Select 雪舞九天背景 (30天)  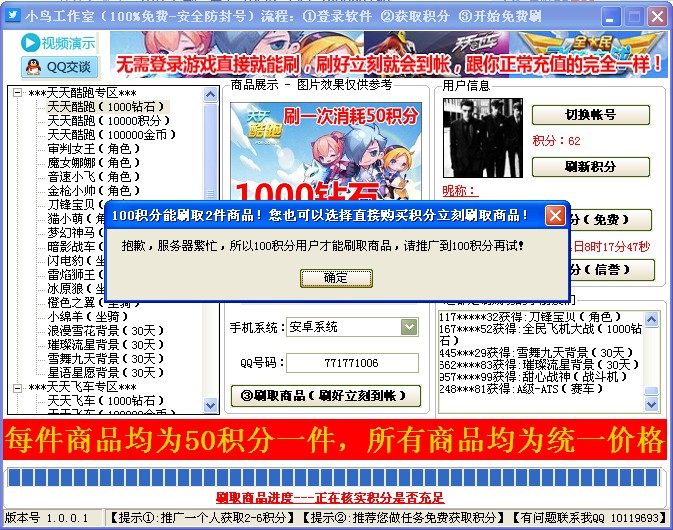point(106,359)
